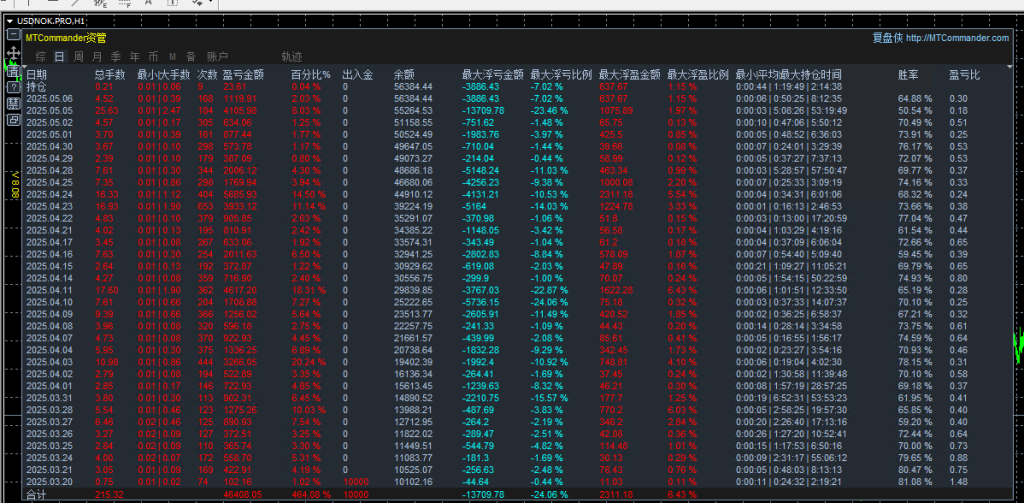Select the 2025.05.06 date row
The height and width of the screenshot is (503, 1024).
pyautogui.click(x=50, y=98)
